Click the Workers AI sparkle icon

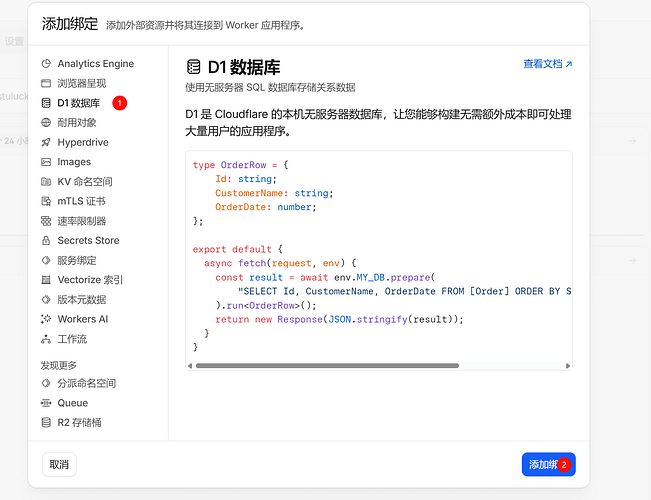point(46,319)
